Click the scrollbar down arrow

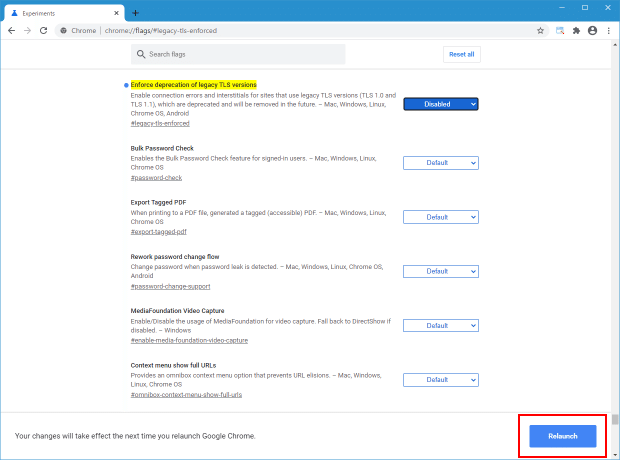(x=615, y=455)
